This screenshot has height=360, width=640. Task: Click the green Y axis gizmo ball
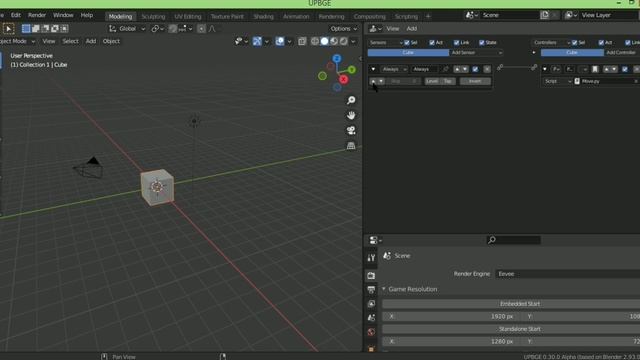352,70
